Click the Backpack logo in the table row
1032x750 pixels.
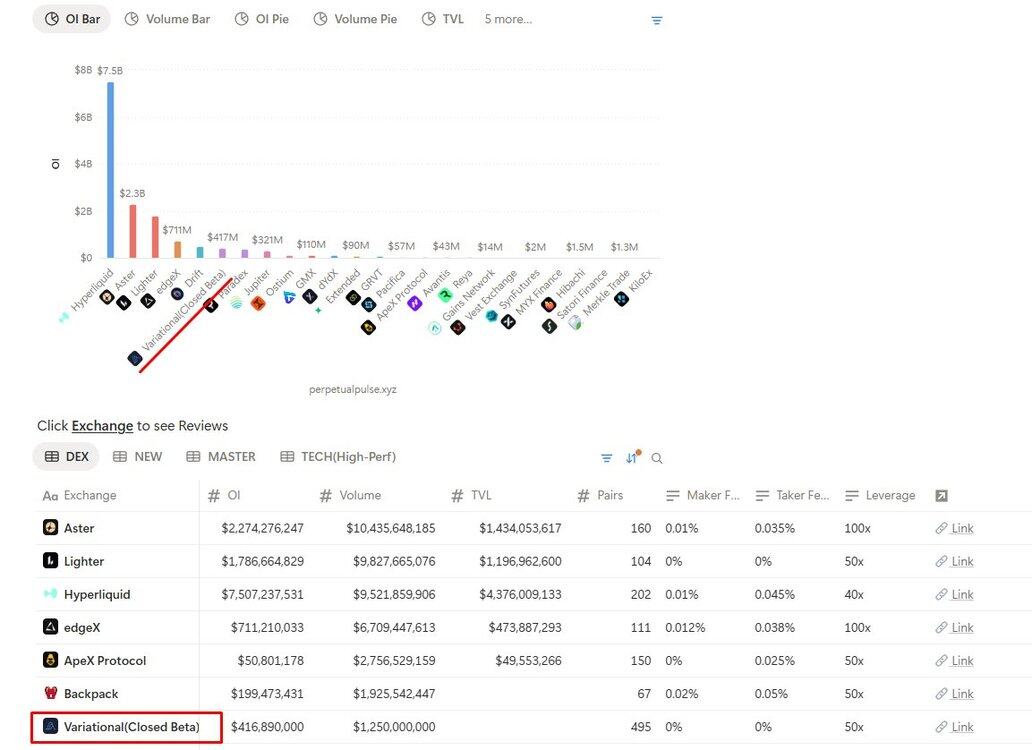tap(50, 693)
